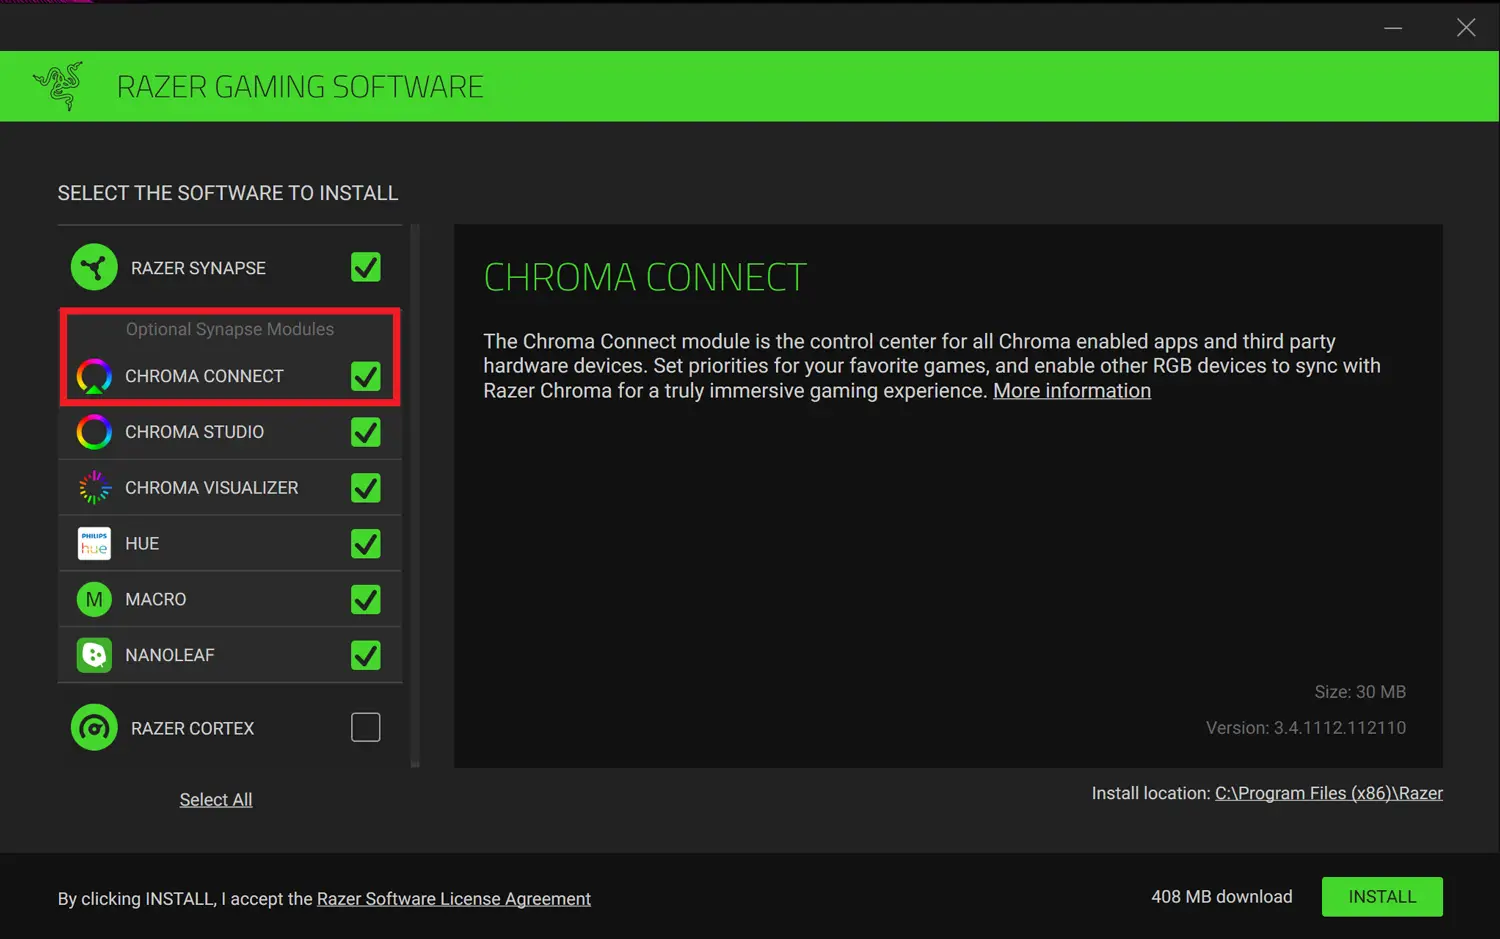Click the INSTALL button

point(1382,896)
